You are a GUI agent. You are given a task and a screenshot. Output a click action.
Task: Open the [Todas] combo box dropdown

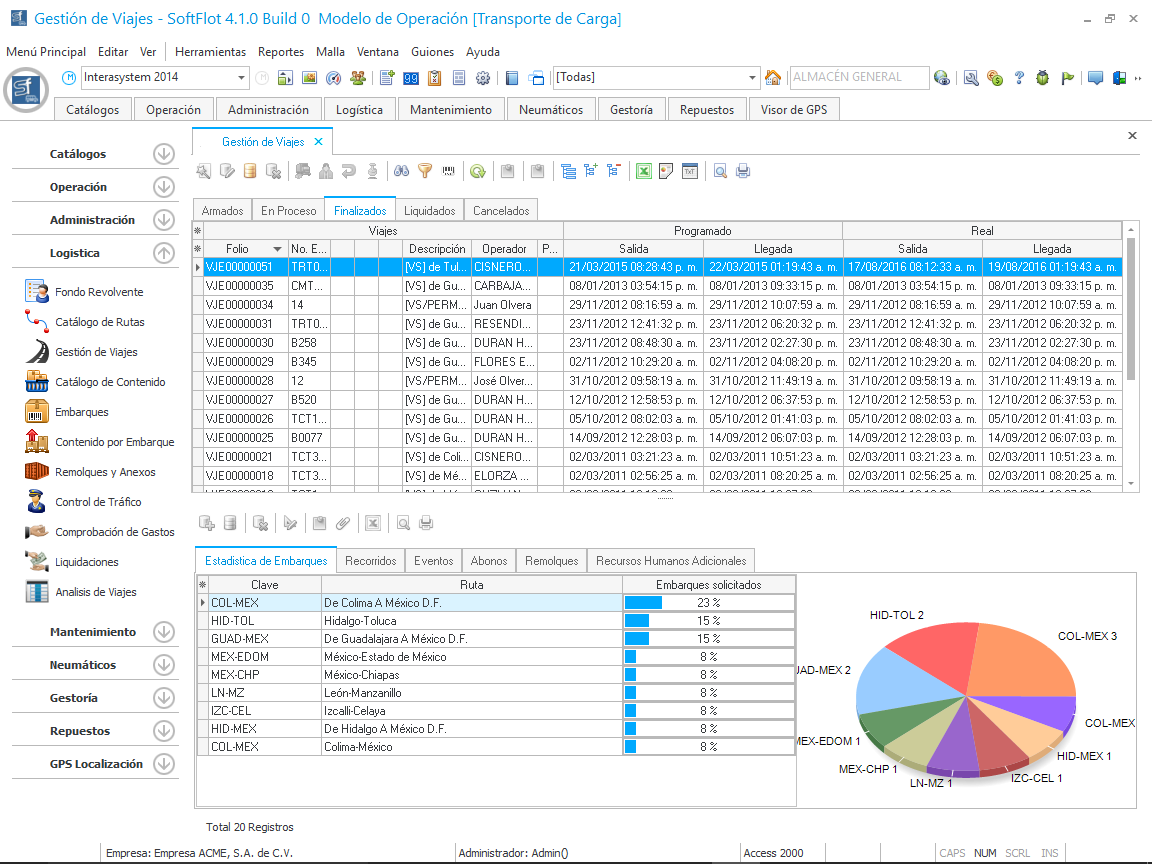753,78
